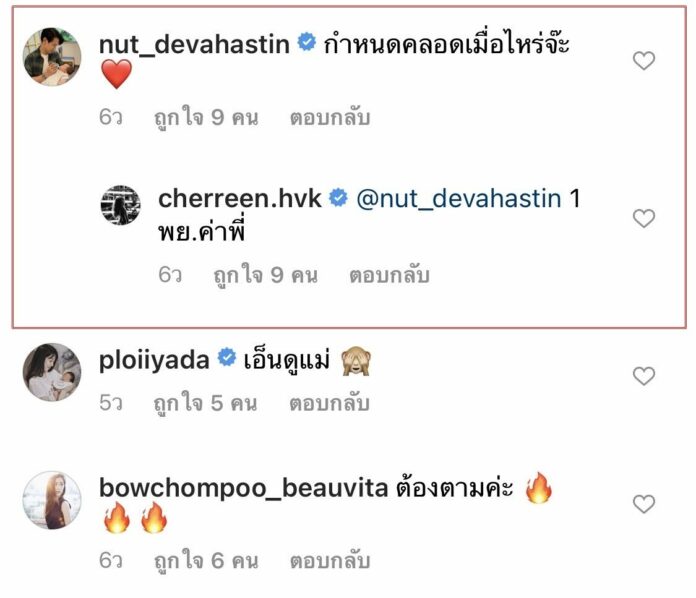
Task: Like nut_devahastin's comment with heart icon
Action: tap(644, 61)
